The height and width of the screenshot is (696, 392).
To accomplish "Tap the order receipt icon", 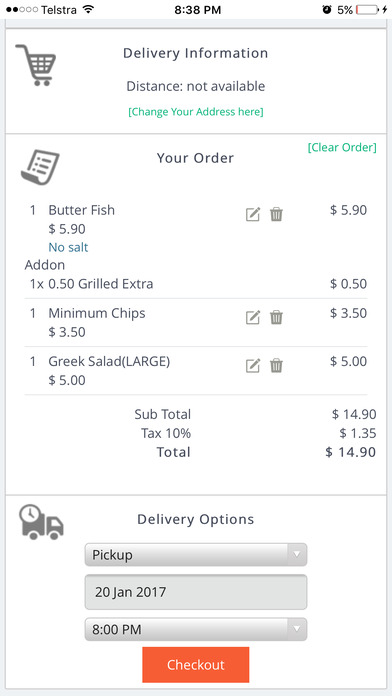I will [40, 166].
